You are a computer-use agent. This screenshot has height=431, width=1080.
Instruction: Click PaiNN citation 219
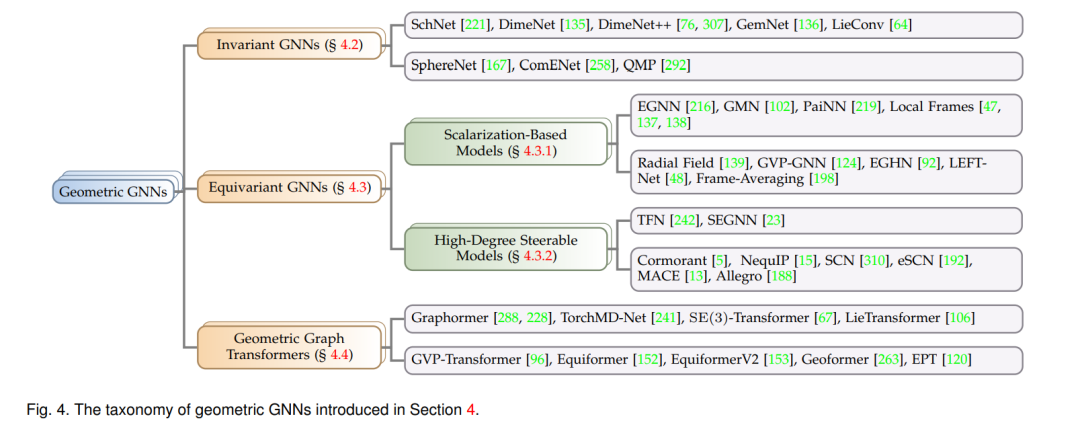[x=864, y=107]
